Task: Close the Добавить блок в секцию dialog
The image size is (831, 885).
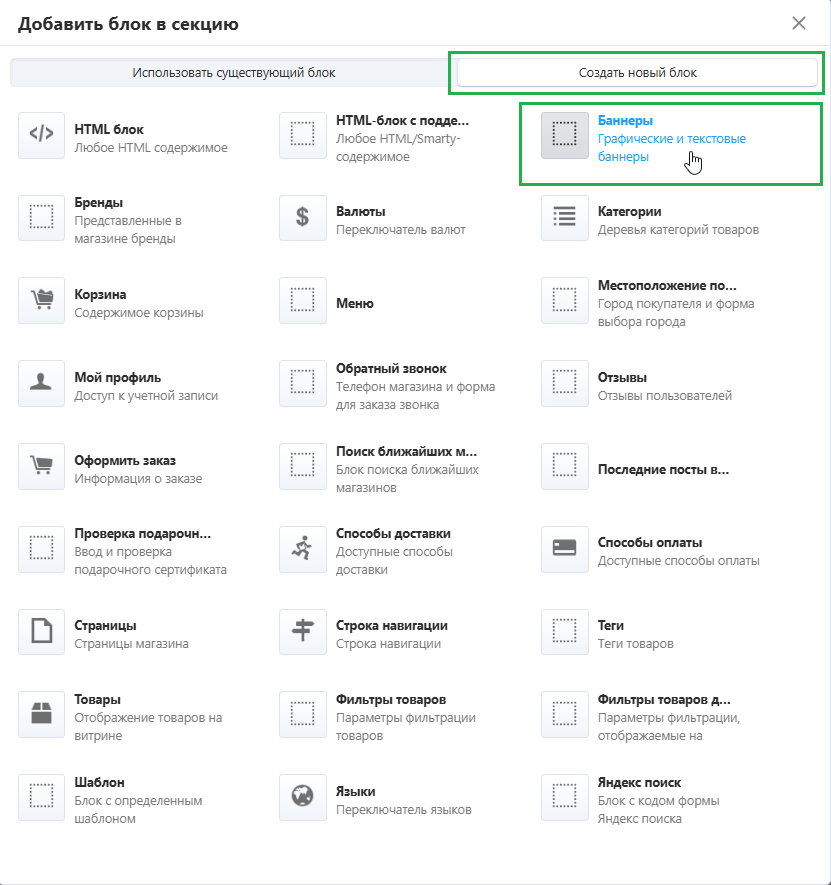Action: coord(798,23)
